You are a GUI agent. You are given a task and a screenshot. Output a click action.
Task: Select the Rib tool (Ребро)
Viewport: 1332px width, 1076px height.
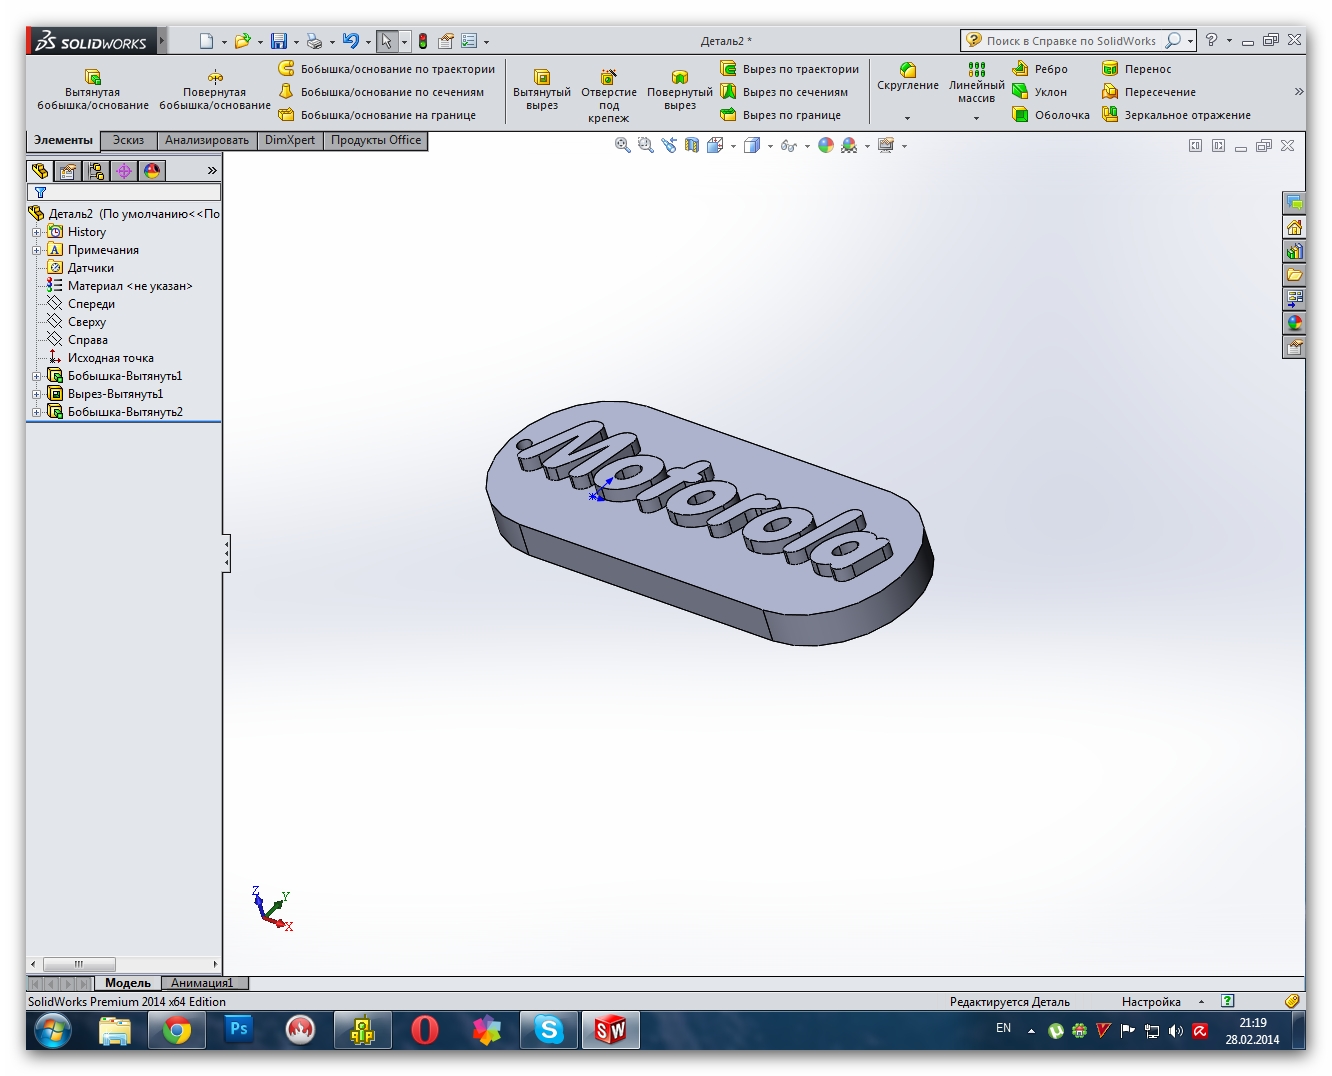pyautogui.click(x=1040, y=69)
